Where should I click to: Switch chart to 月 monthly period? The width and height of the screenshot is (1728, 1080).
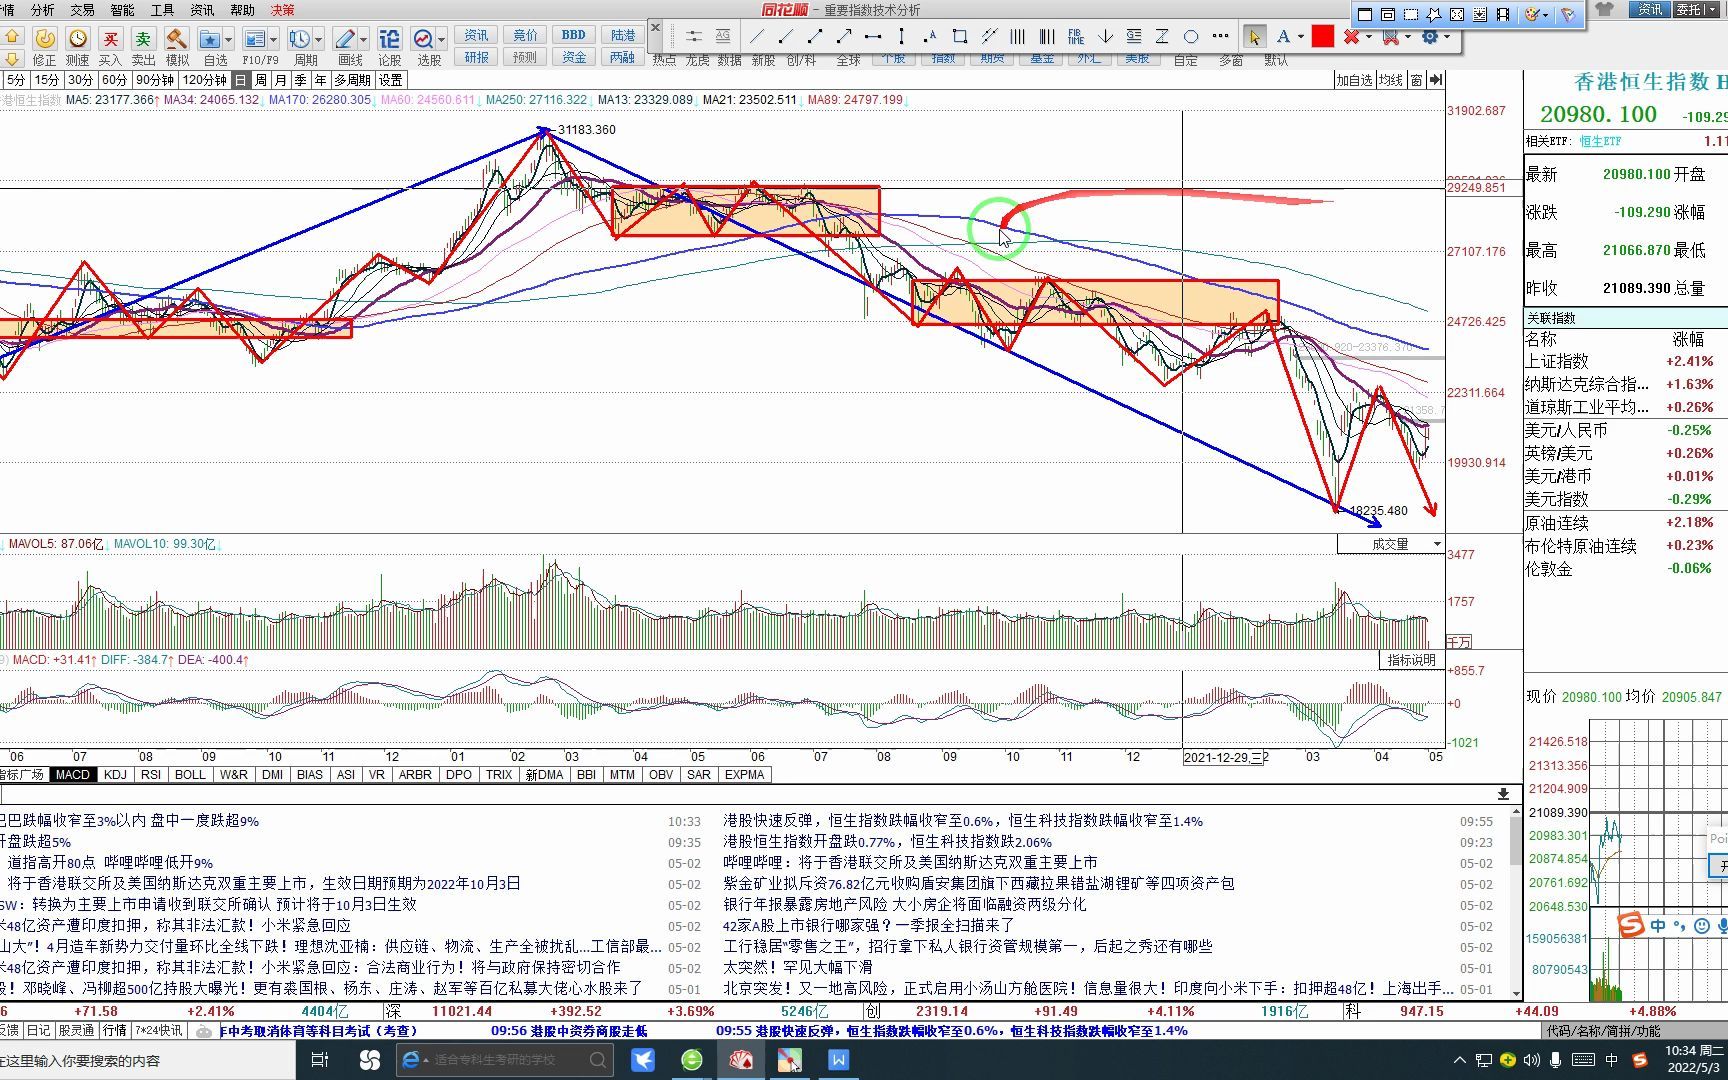[x=281, y=80]
